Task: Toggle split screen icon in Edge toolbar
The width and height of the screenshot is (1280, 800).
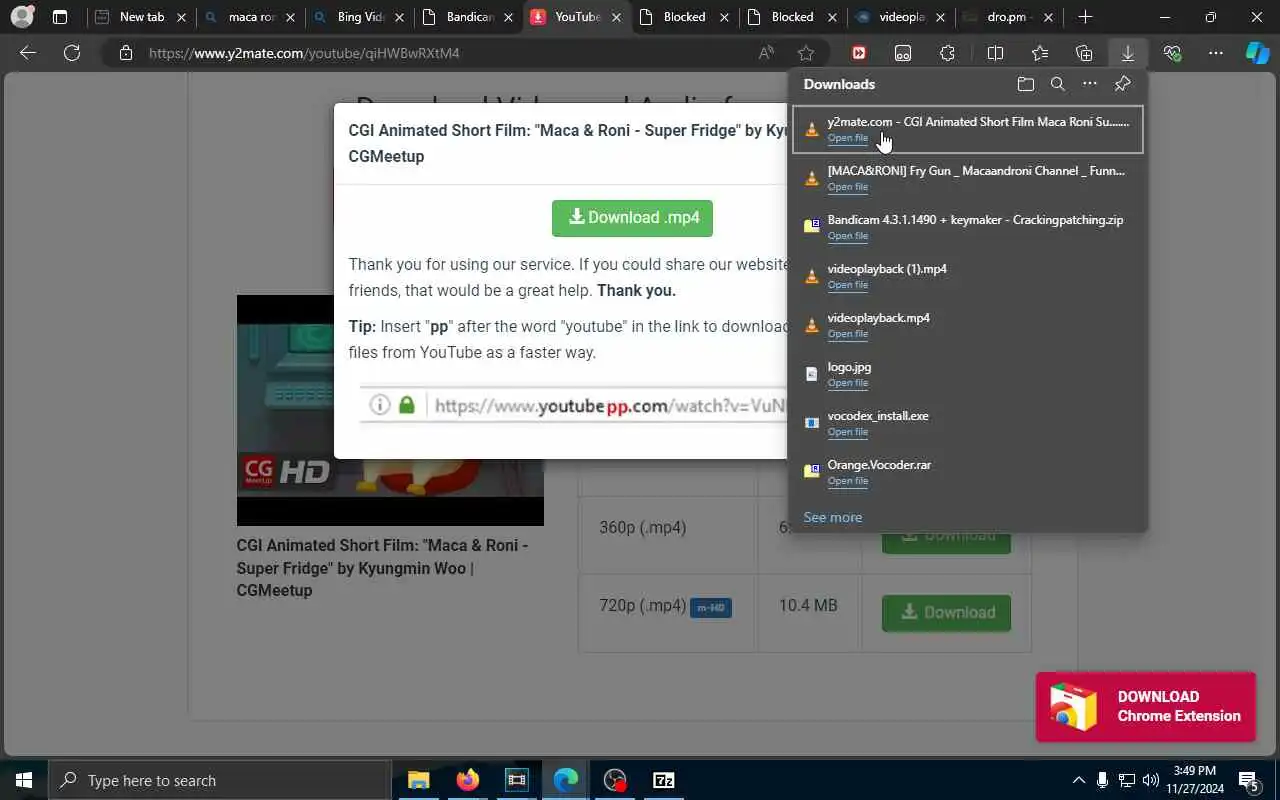Action: click(995, 53)
